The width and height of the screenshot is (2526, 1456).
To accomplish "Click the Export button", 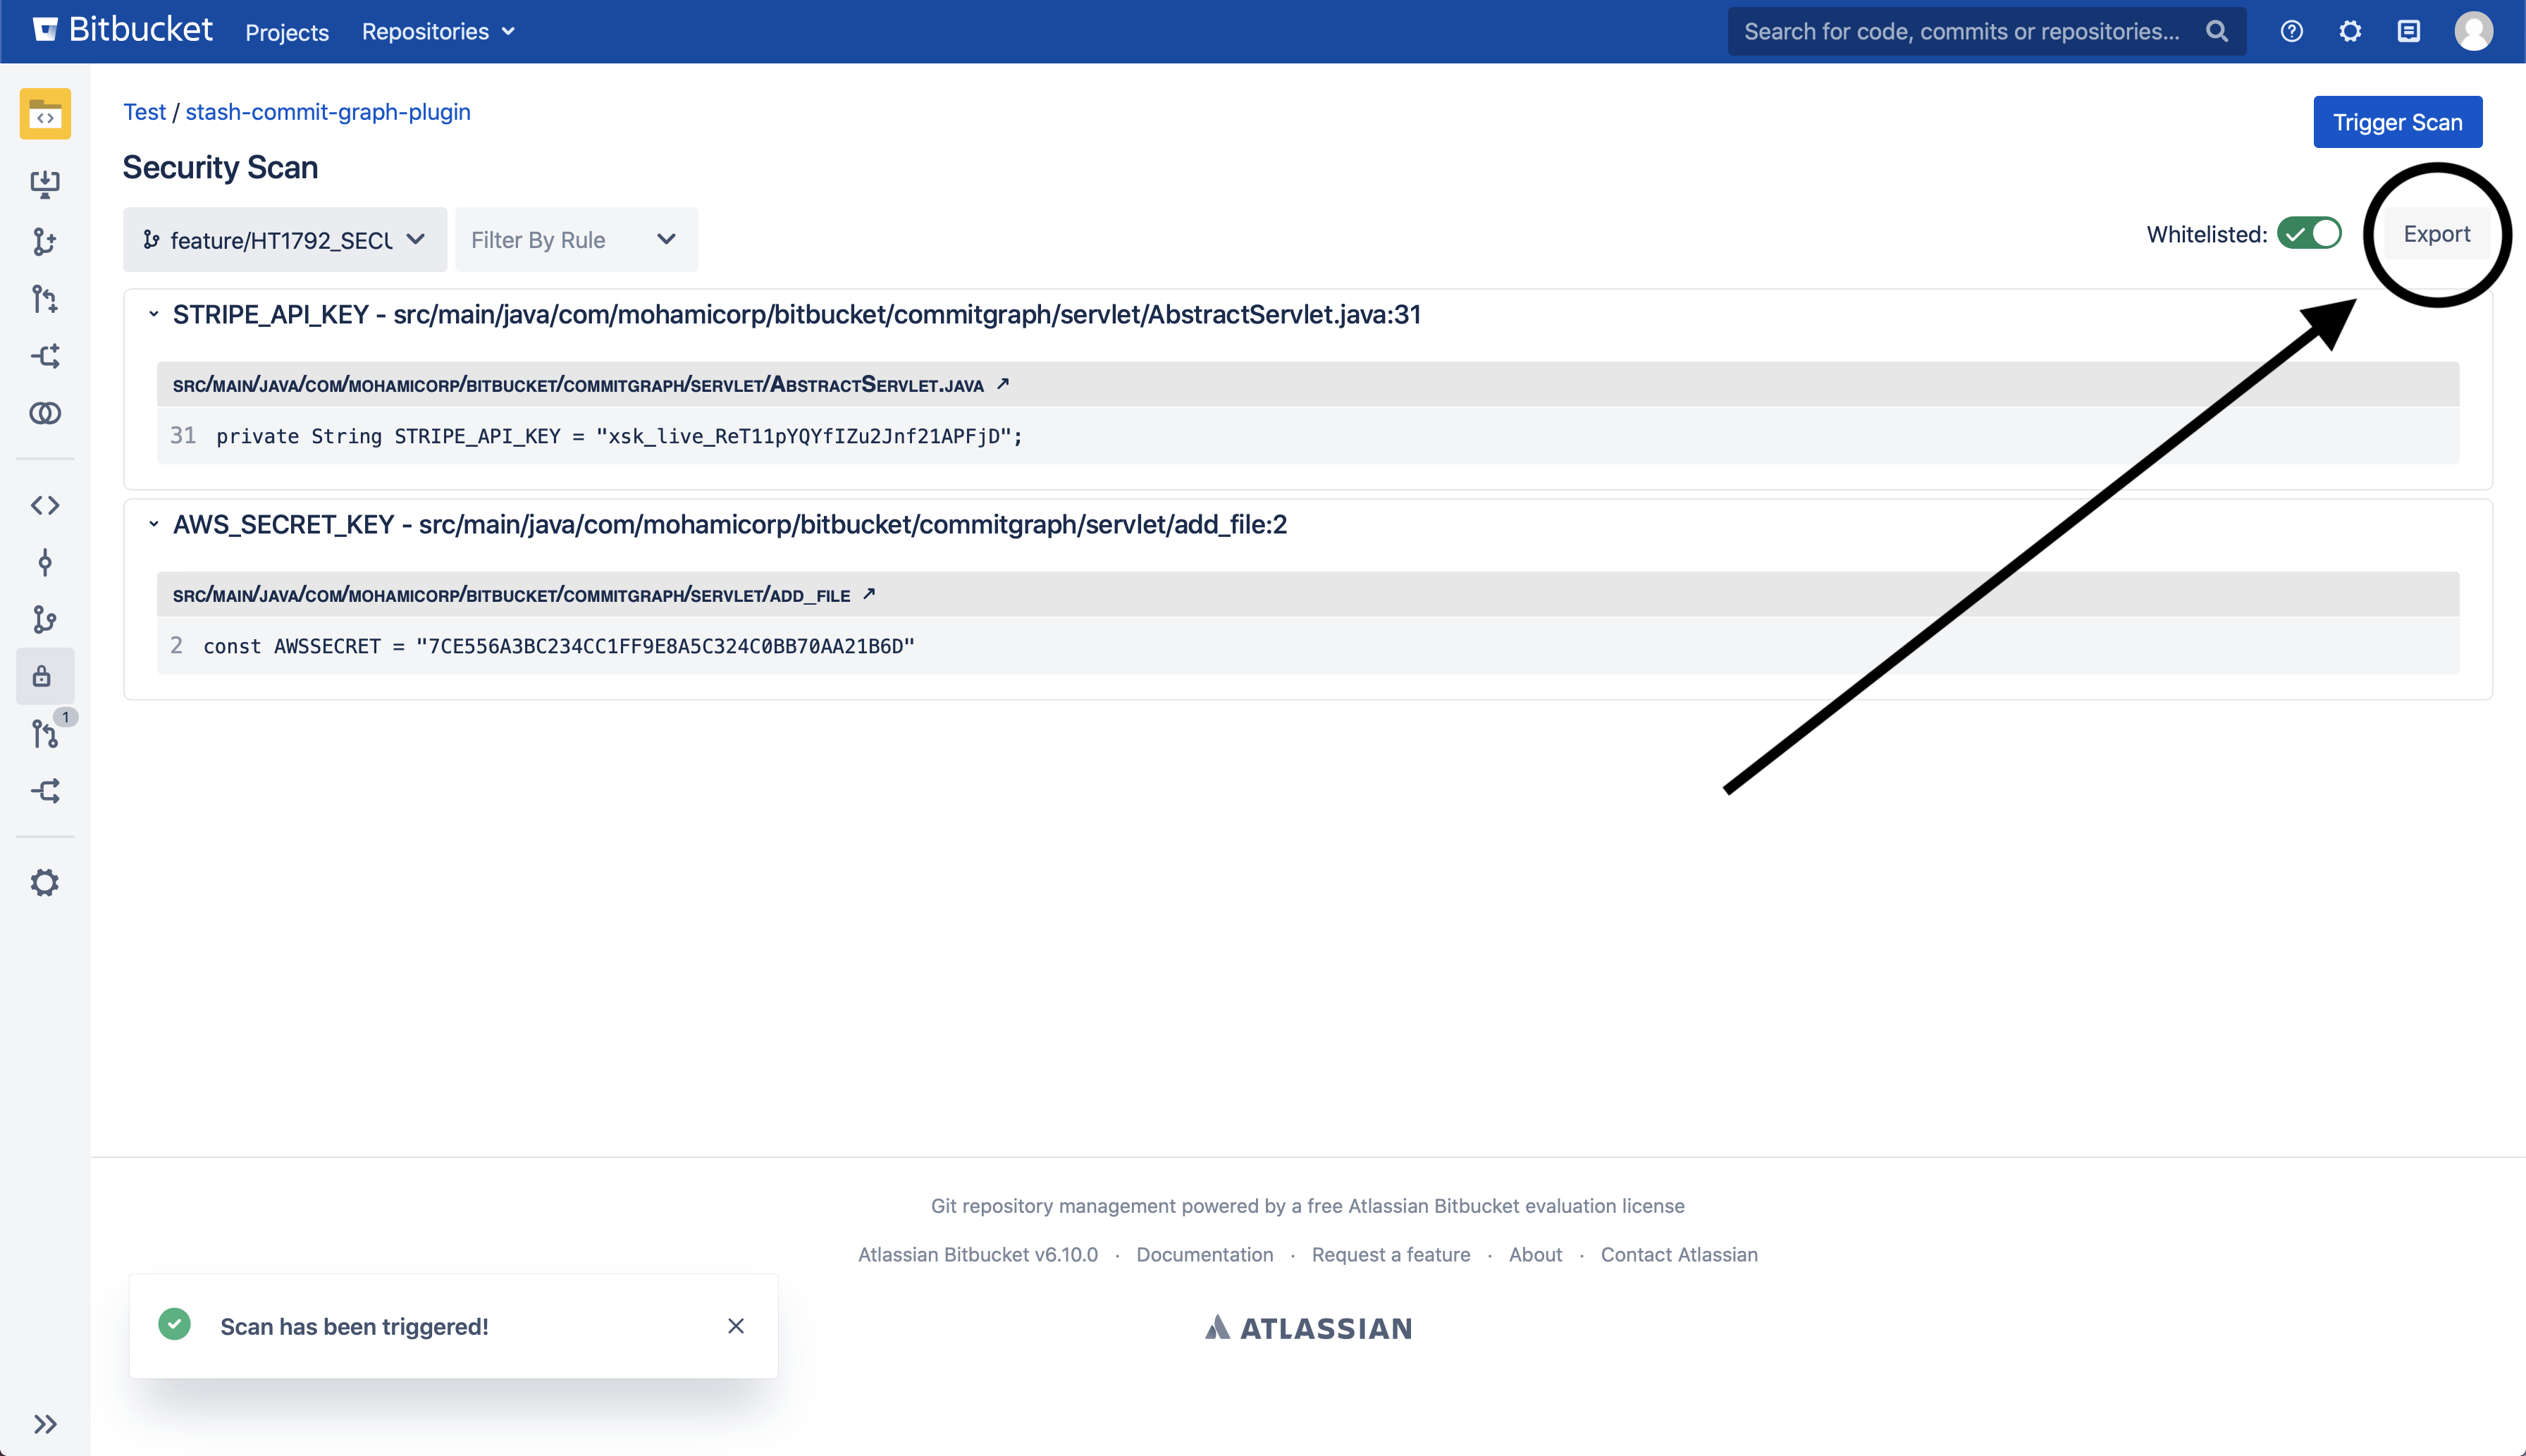I will coord(2436,234).
